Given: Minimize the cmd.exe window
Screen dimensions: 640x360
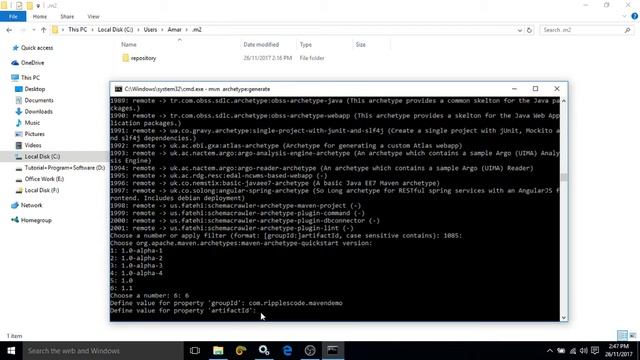Looking at the screenshot, I should coord(514,89).
